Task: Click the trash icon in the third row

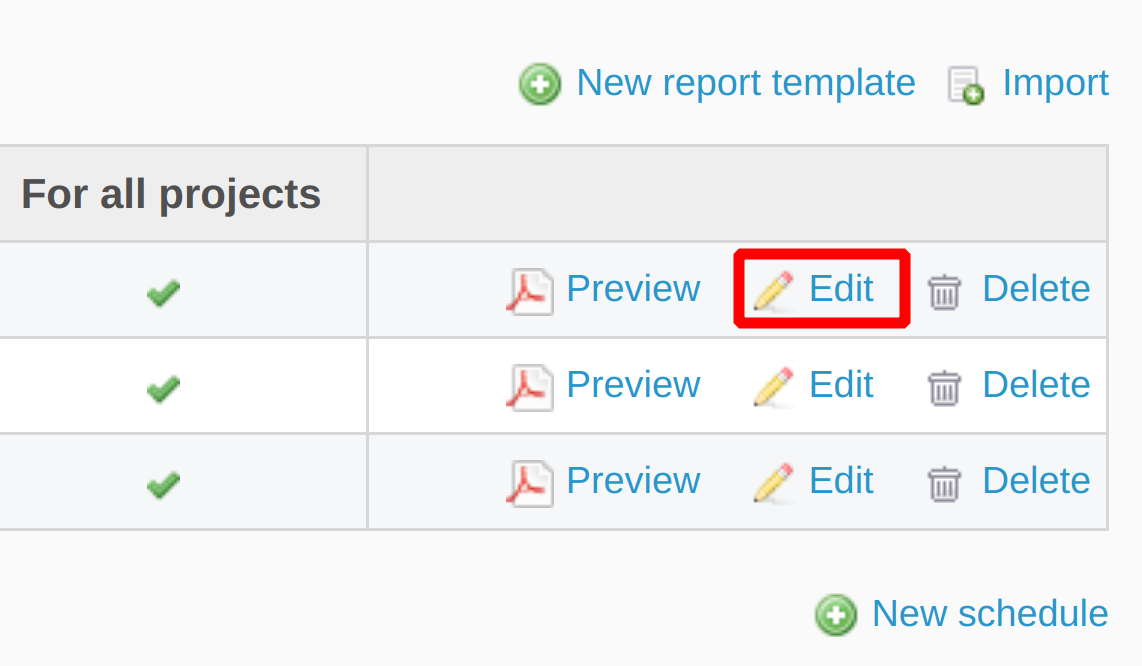Action: pos(944,484)
